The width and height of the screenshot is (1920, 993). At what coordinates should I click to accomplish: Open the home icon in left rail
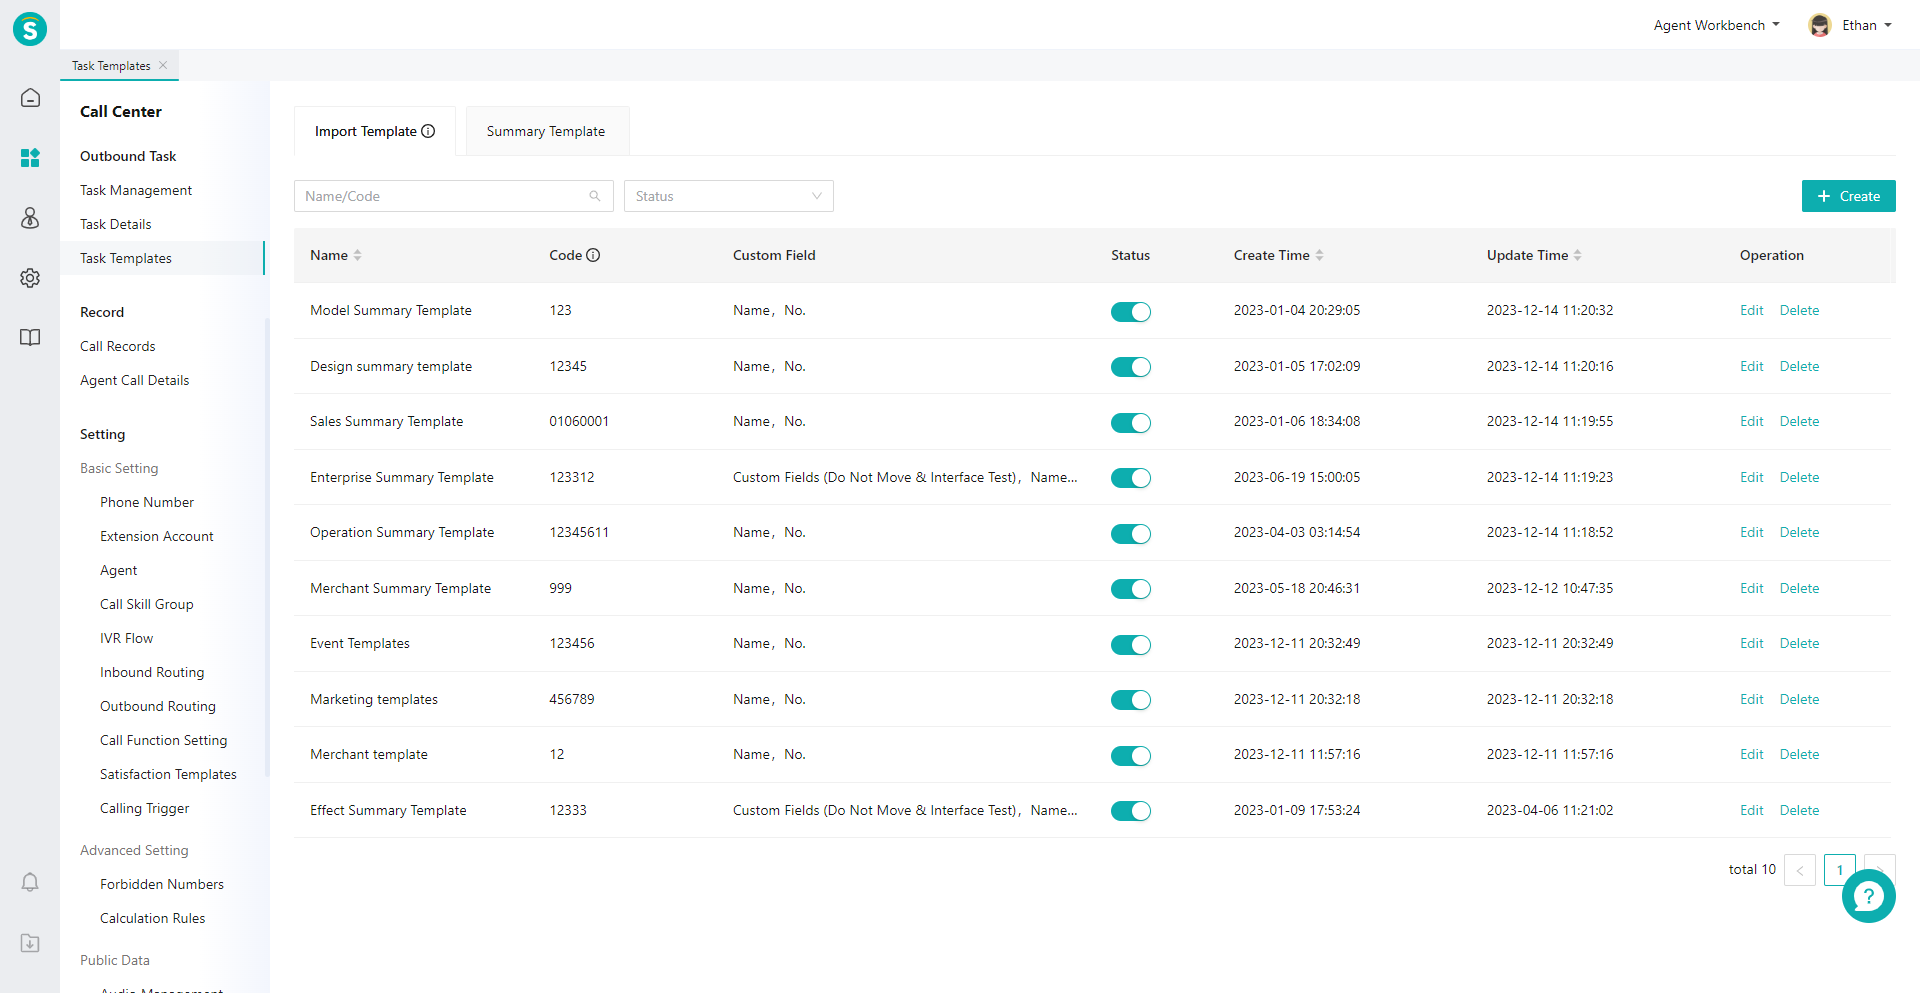[x=30, y=97]
